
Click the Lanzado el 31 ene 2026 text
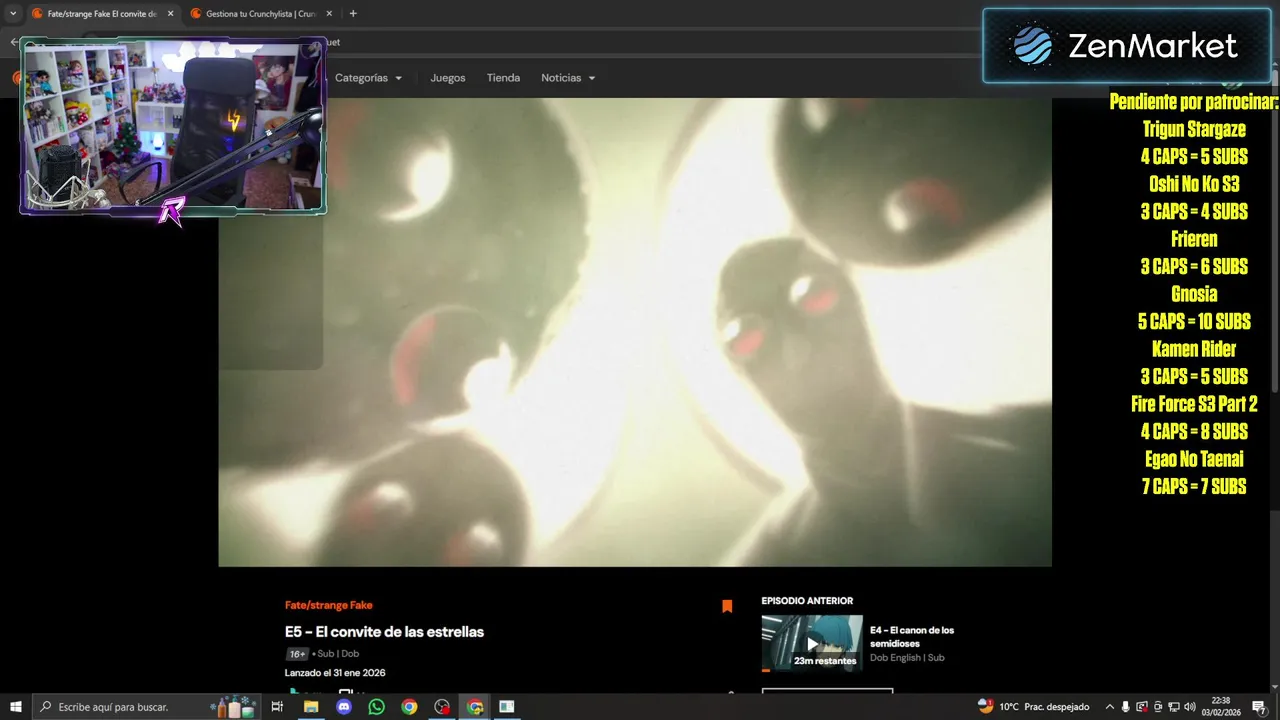tap(335, 673)
